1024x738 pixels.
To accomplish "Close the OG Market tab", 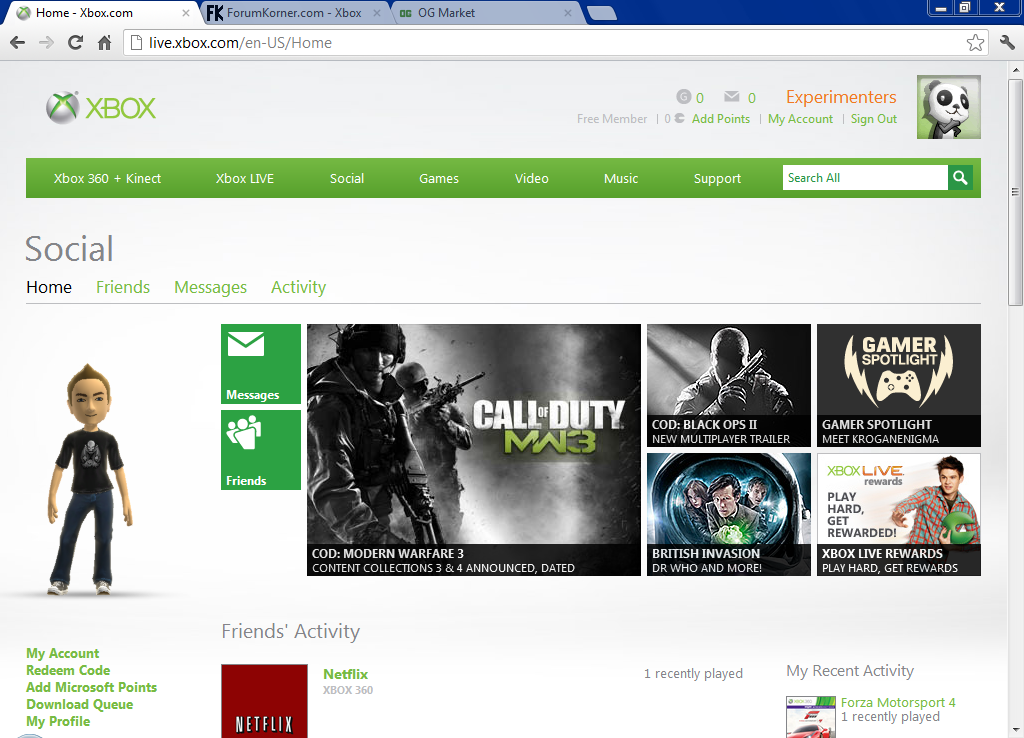I will click(x=568, y=13).
